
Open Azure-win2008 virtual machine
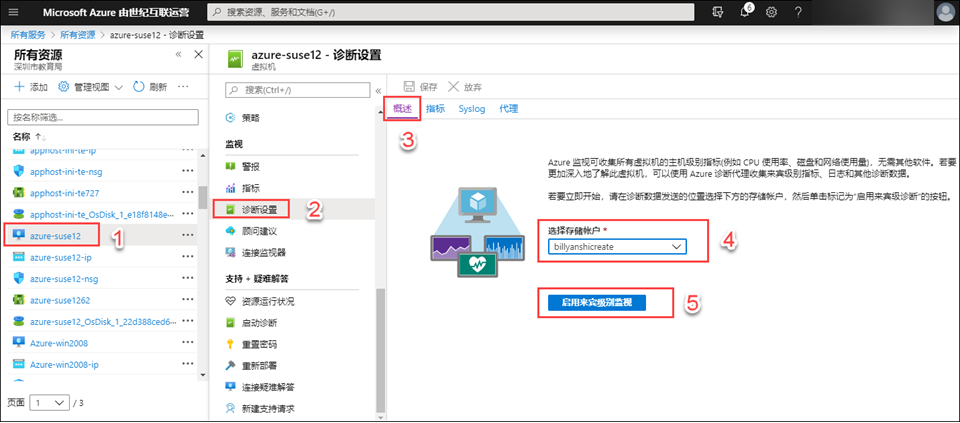click(x=60, y=343)
